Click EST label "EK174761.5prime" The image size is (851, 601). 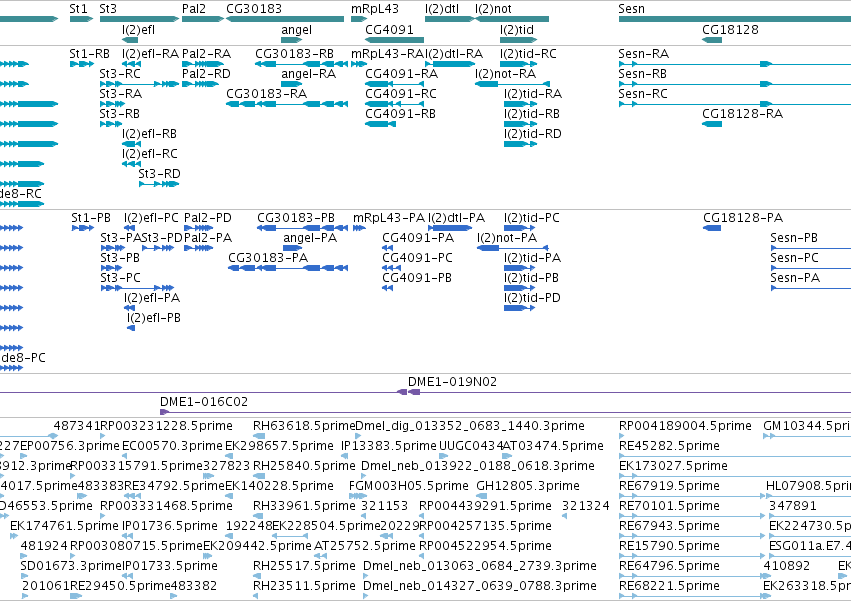[x=64, y=527]
